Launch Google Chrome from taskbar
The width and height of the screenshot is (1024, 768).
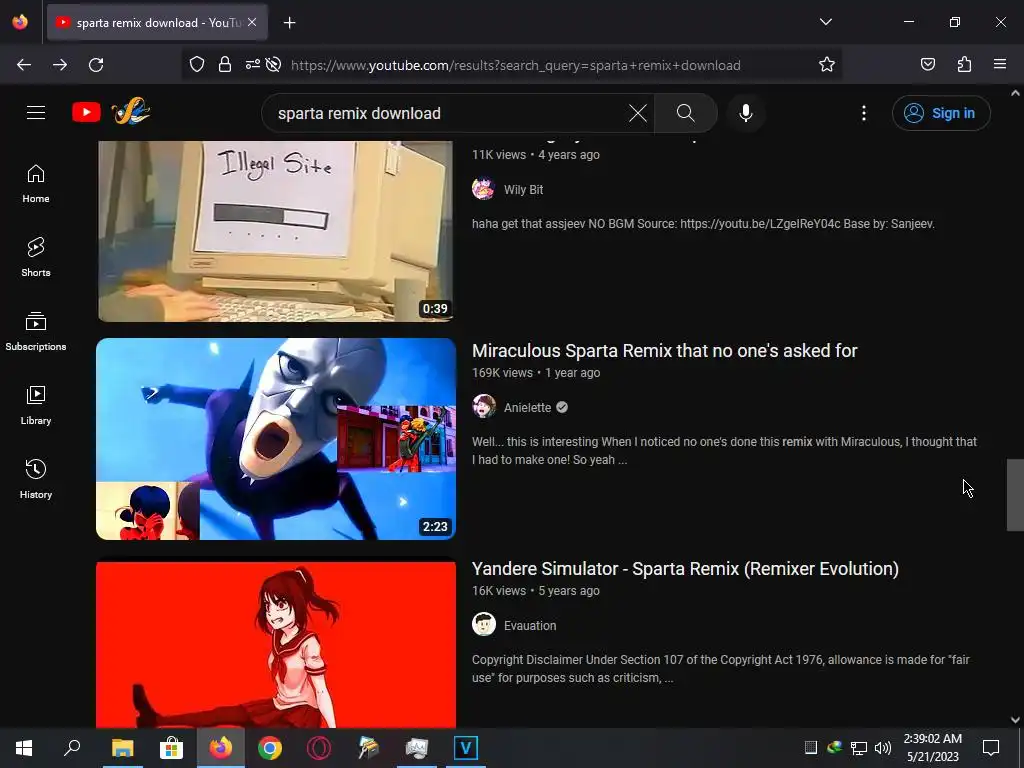270,748
